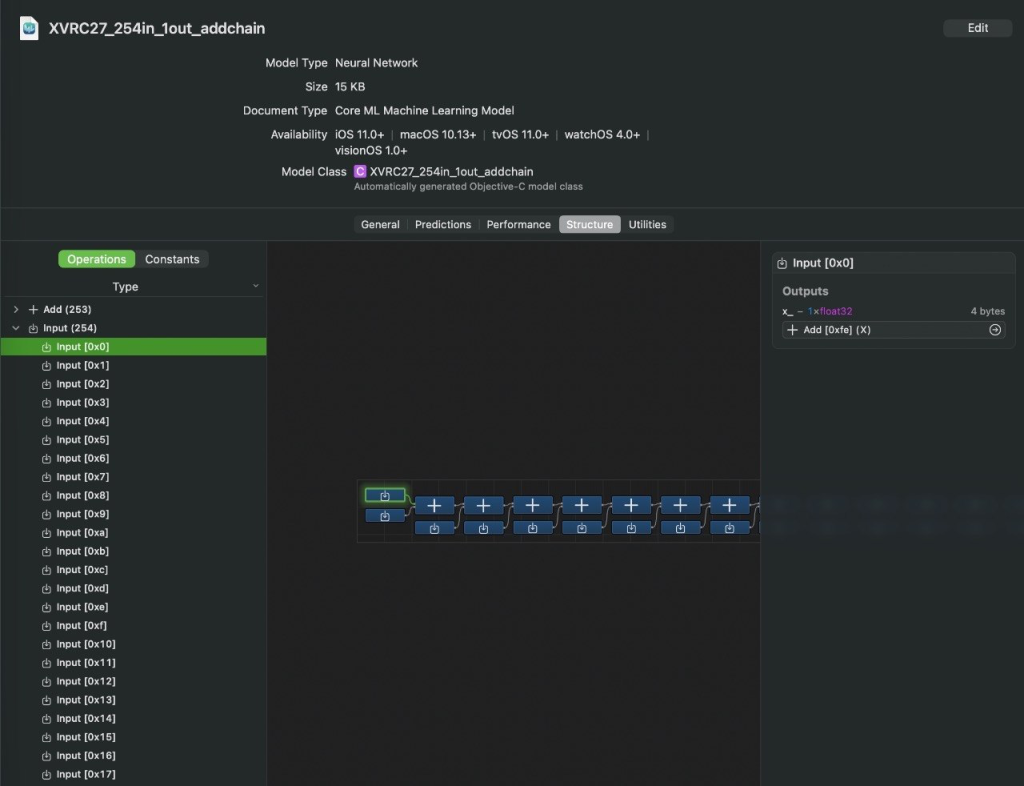The width and height of the screenshot is (1024, 786).
Task: Select the Operations segment
Action: [x=97, y=259]
